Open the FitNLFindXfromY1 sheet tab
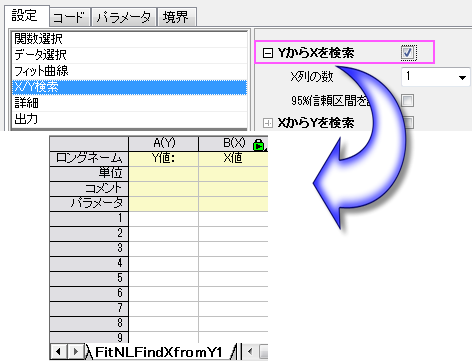The width and height of the screenshot is (472, 363). pos(159,352)
